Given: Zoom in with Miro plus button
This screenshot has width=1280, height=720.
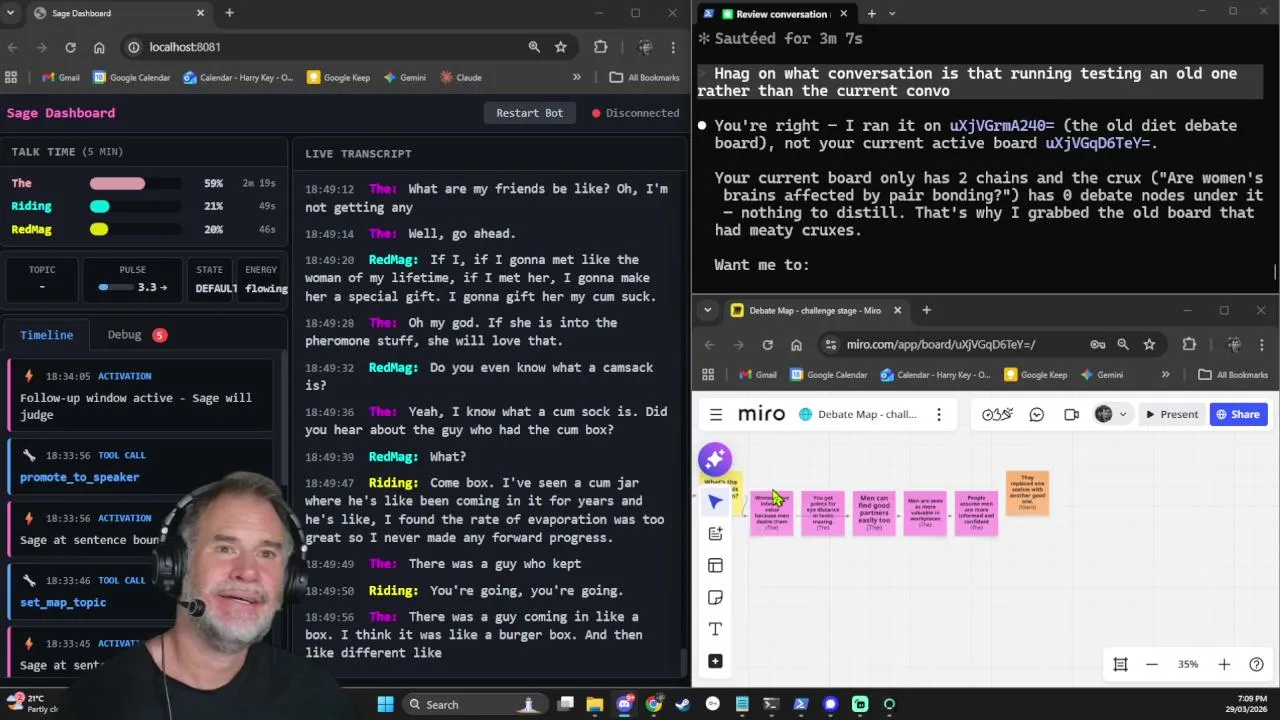Looking at the screenshot, I should click(x=1224, y=664).
